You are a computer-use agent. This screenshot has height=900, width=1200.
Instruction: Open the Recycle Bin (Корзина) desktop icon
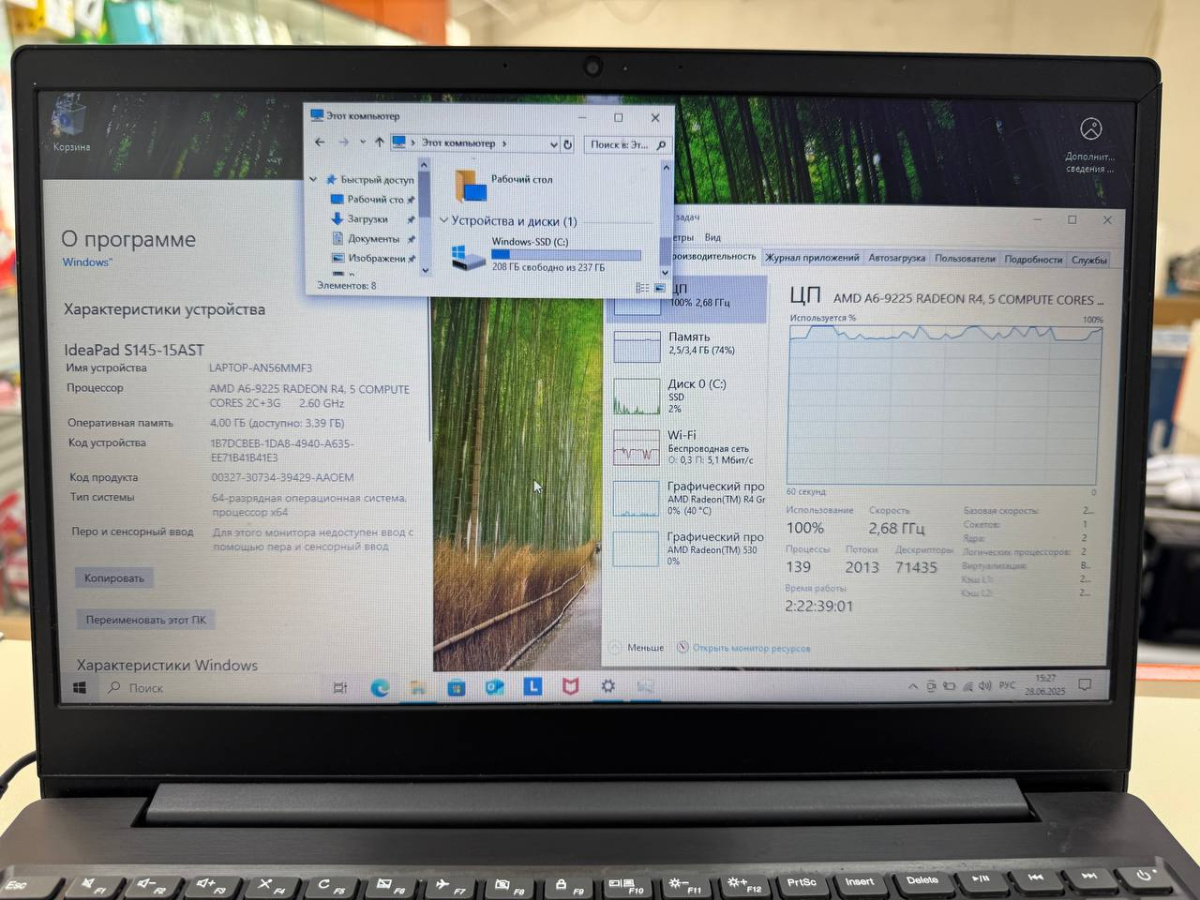coord(71,126)
